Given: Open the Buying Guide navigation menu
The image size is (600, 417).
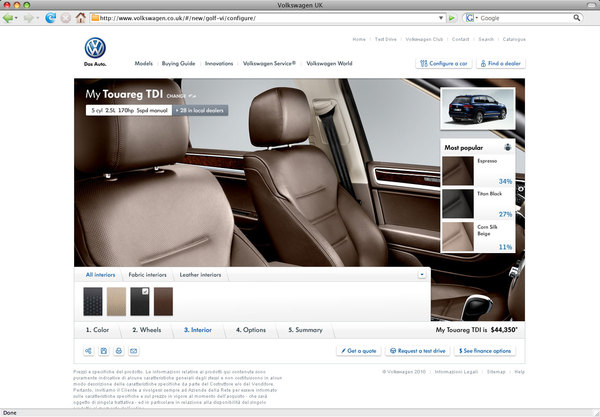Looking at the screenshot, I should (x=179, y=63).
